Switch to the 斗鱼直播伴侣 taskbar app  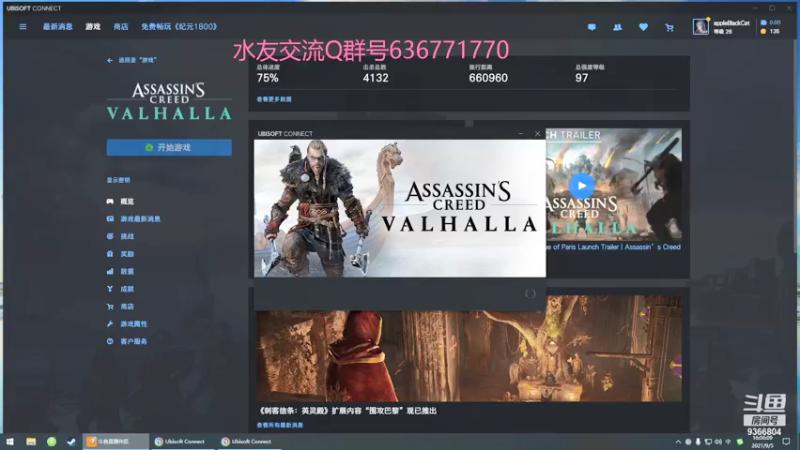pos(115,441)
